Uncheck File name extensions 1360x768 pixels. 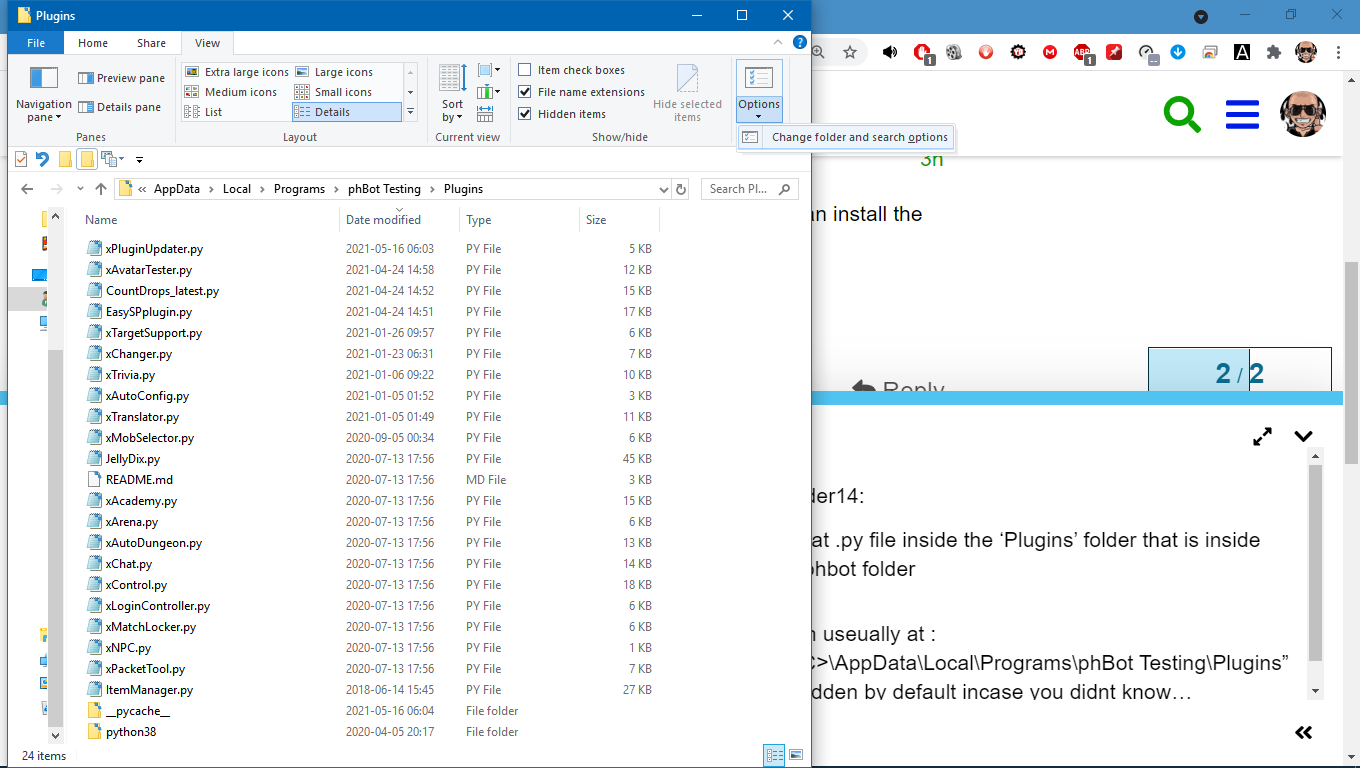coord(525,92)
